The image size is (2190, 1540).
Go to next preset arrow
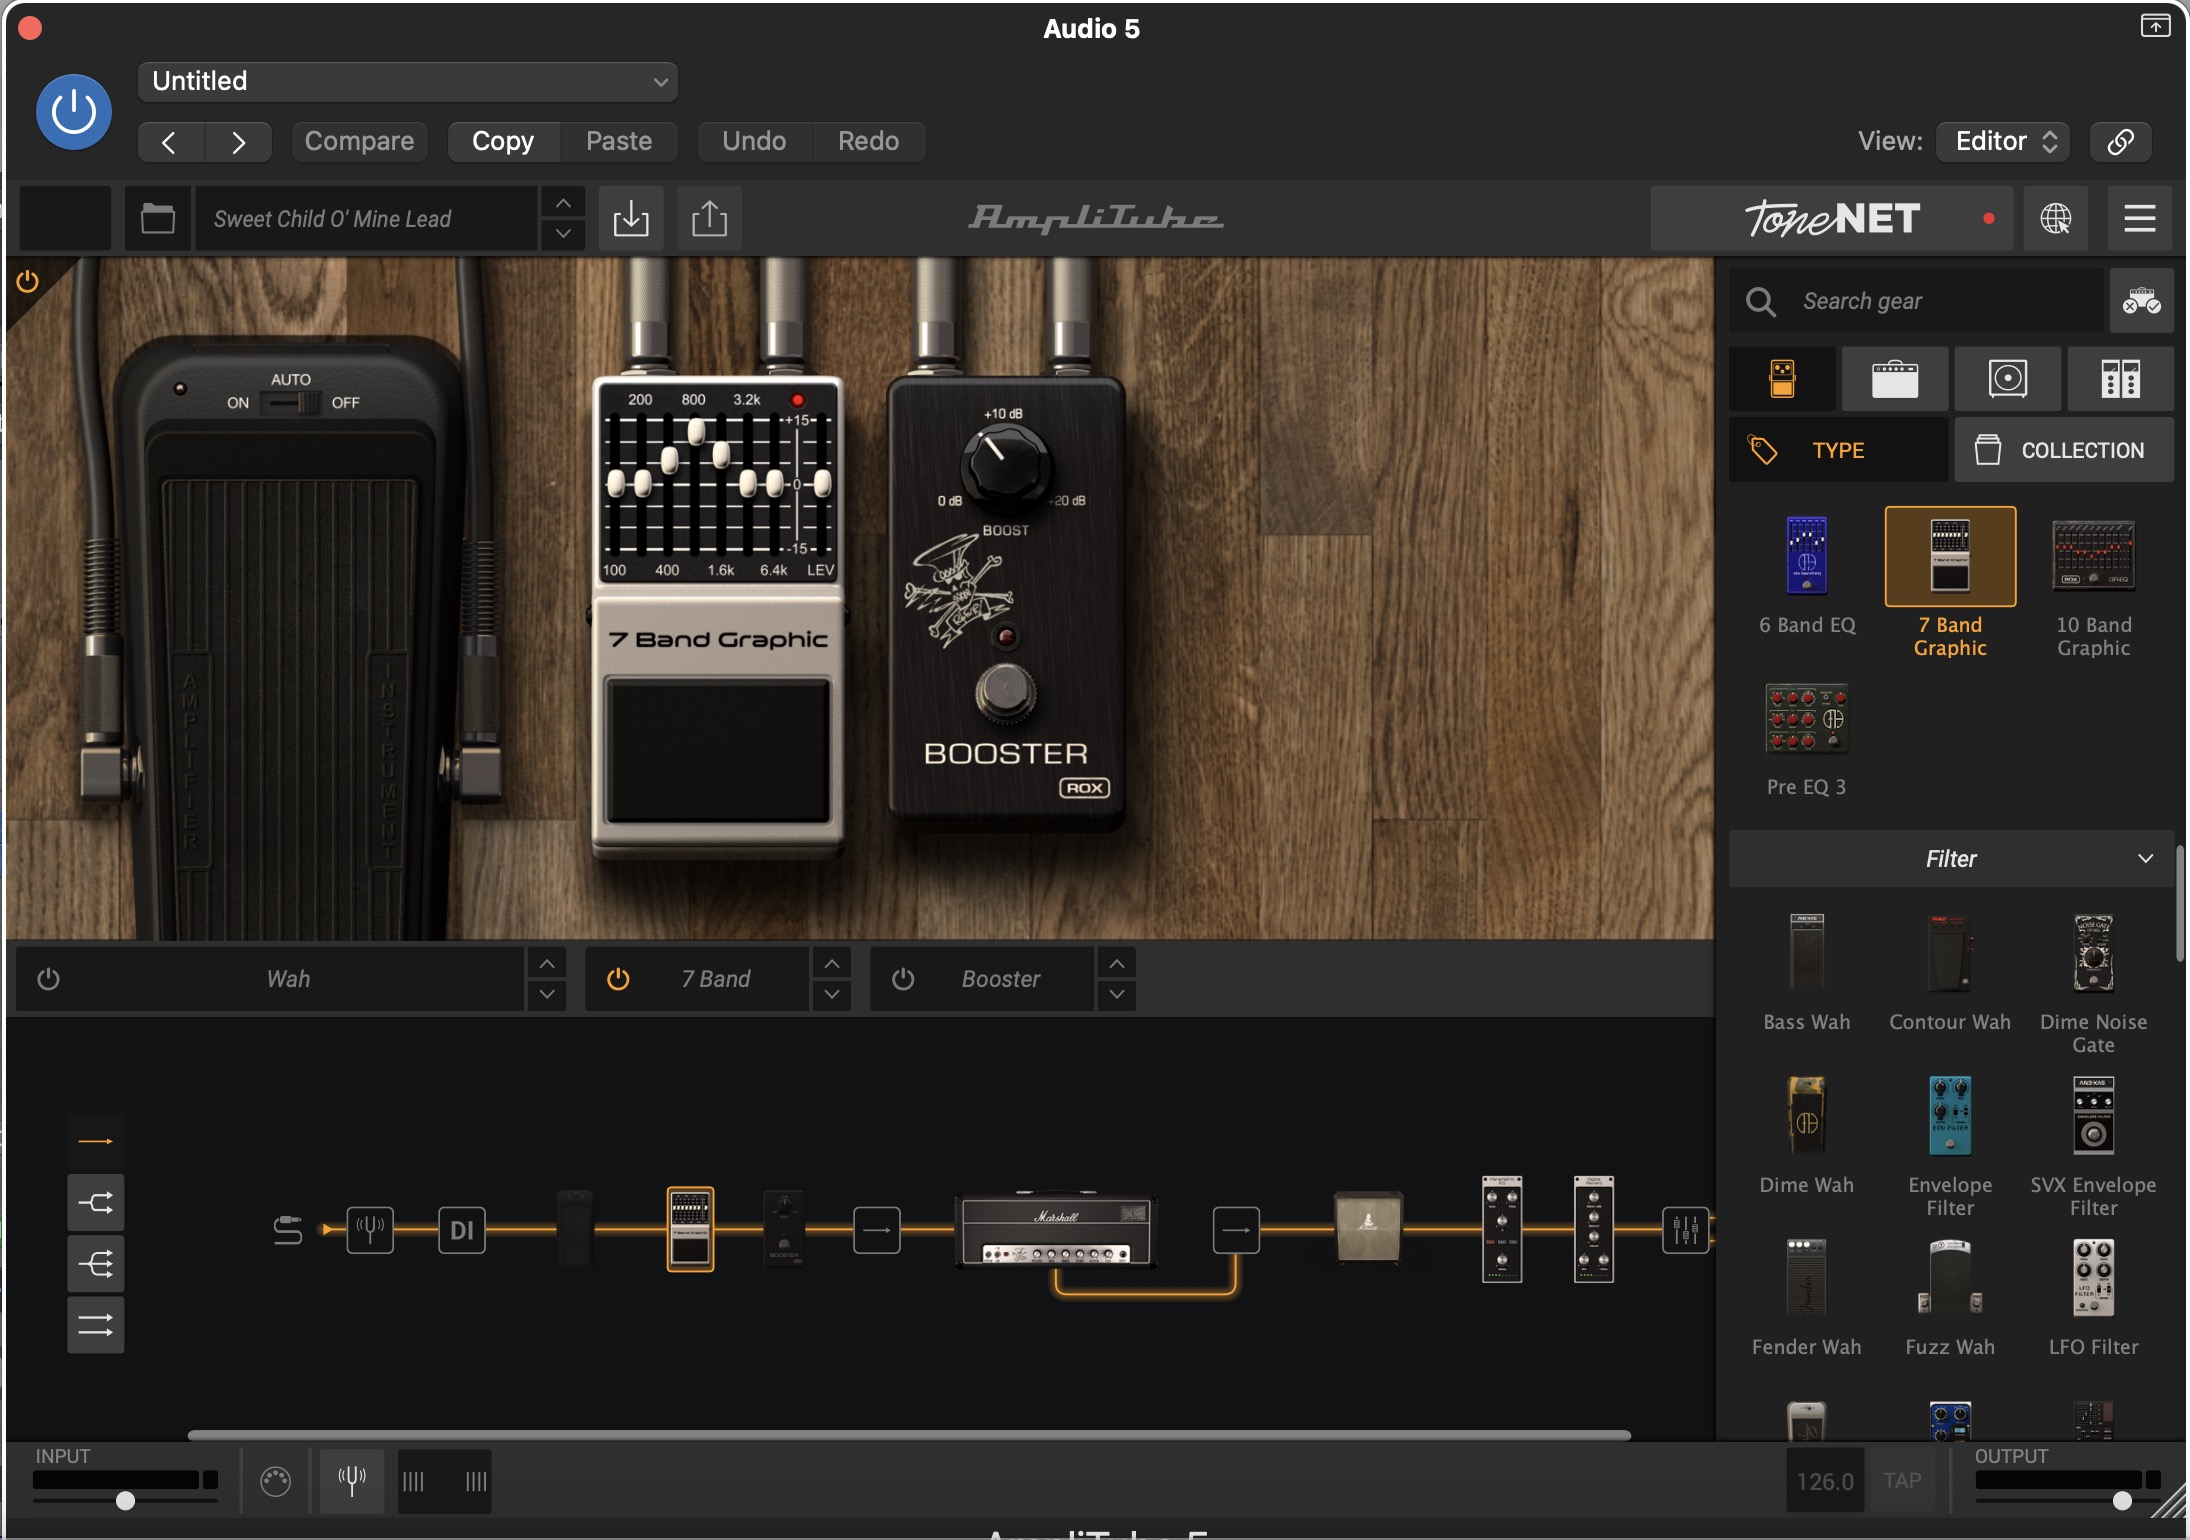point(238,142)
